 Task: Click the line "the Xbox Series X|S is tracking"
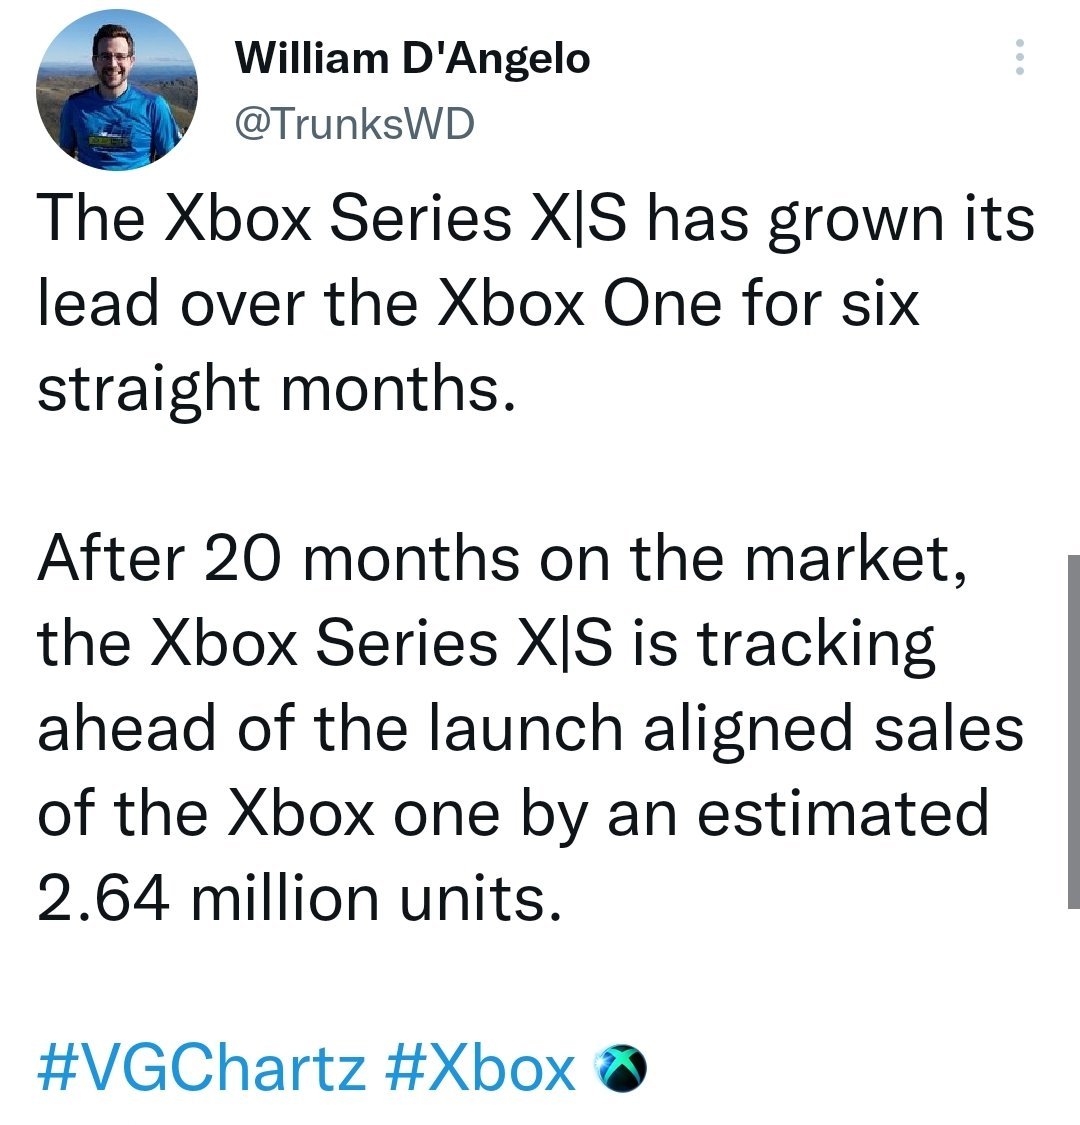(x=486, y=644)
